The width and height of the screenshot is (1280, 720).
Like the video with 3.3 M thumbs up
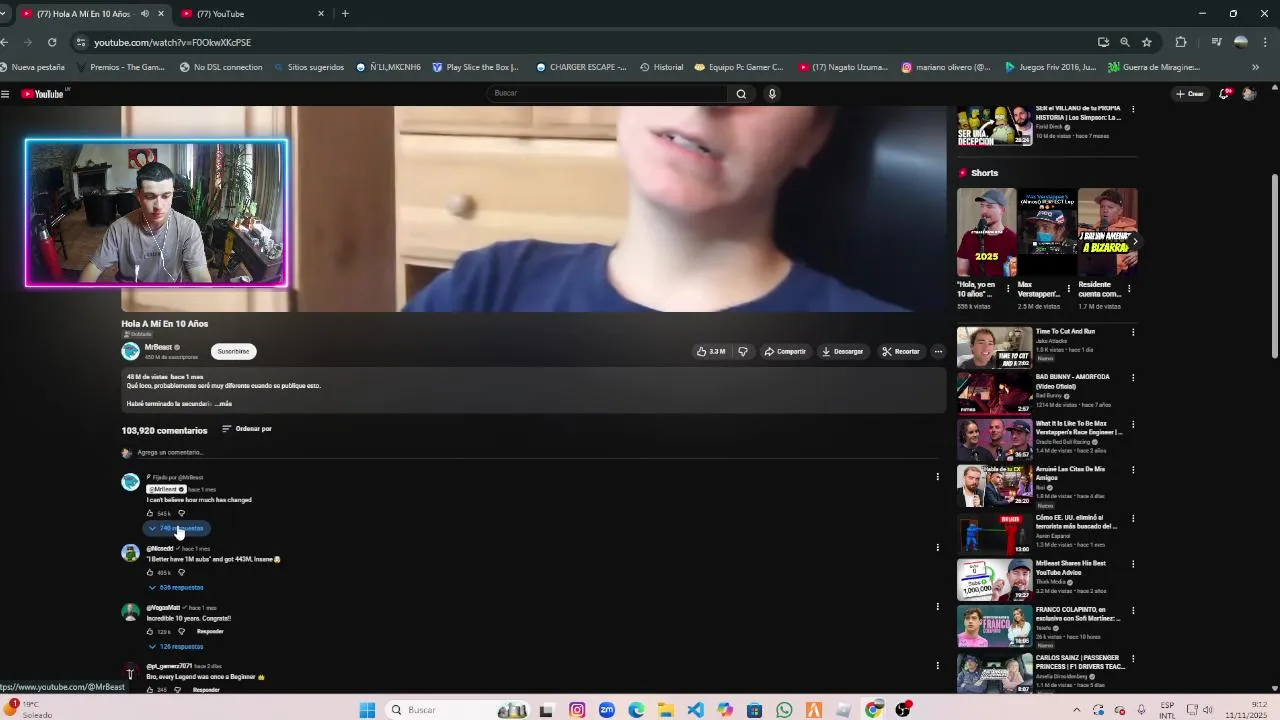[x=711, y=352]
